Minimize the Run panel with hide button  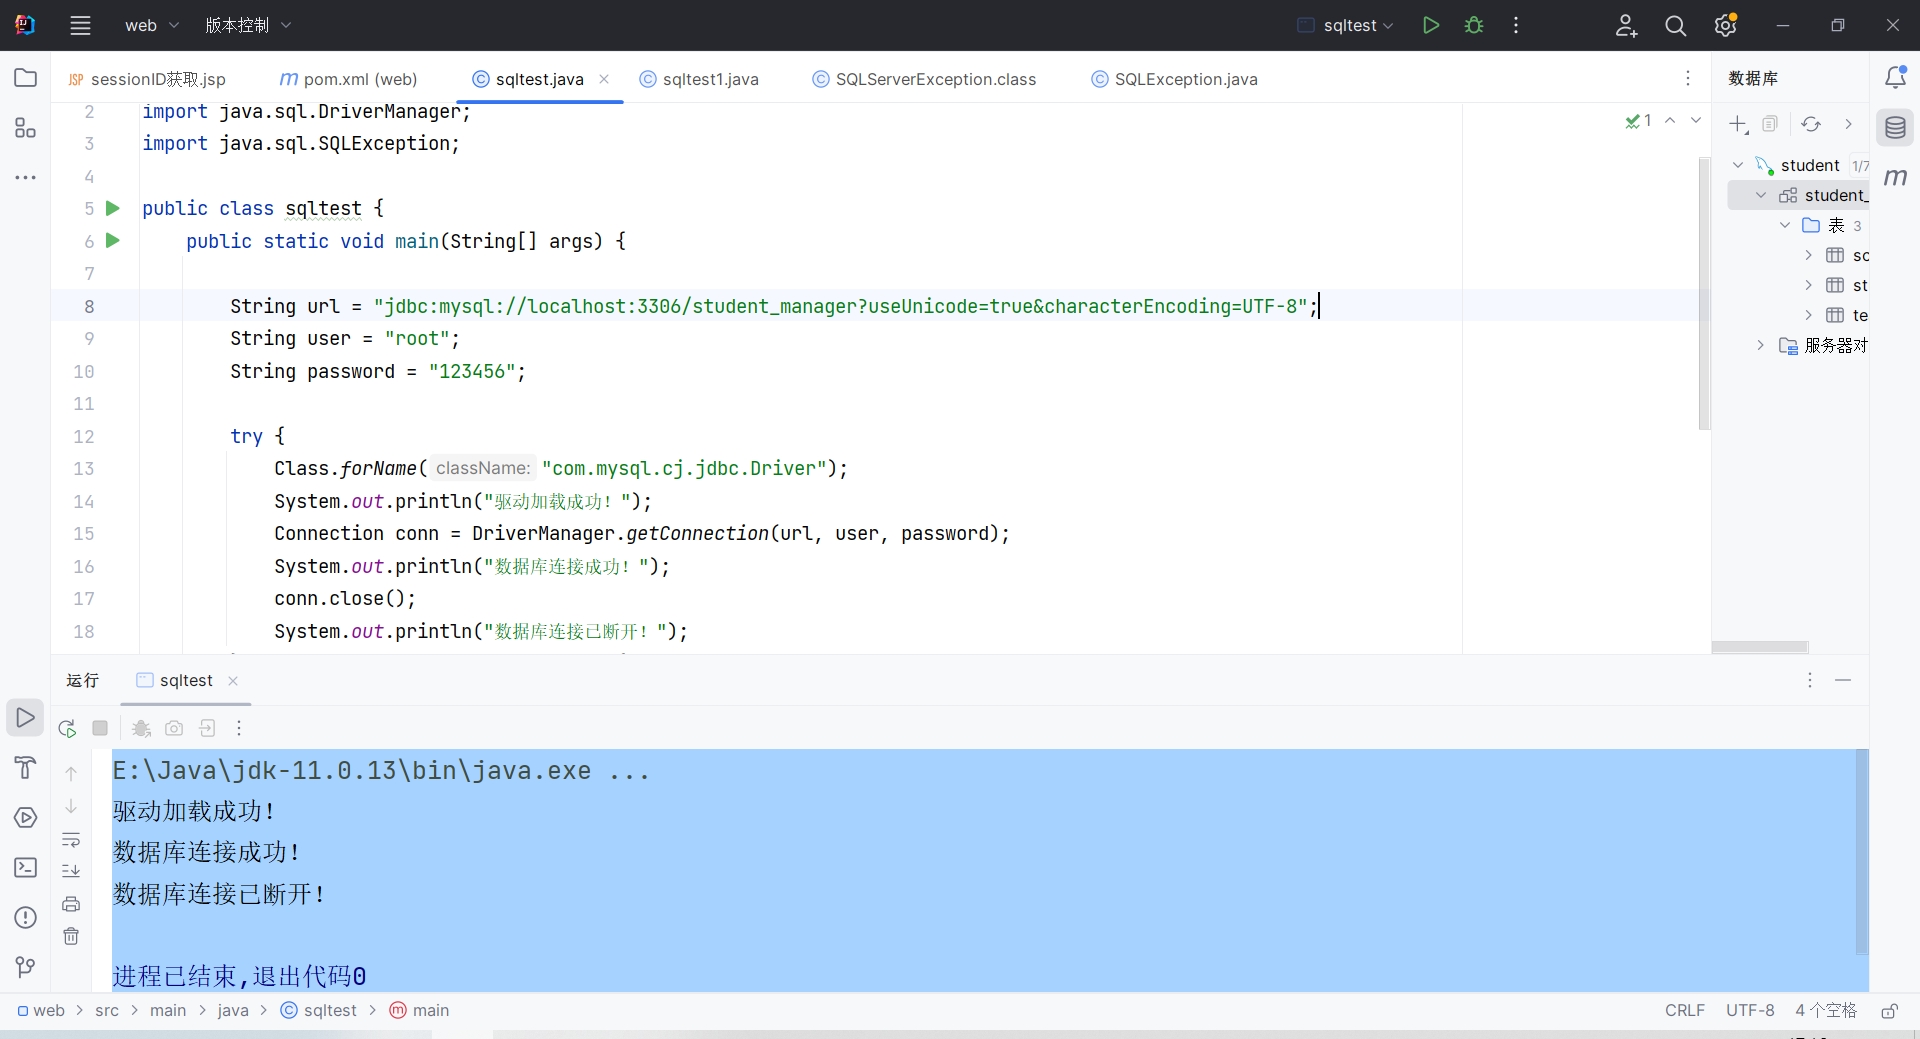[1843, 680]
